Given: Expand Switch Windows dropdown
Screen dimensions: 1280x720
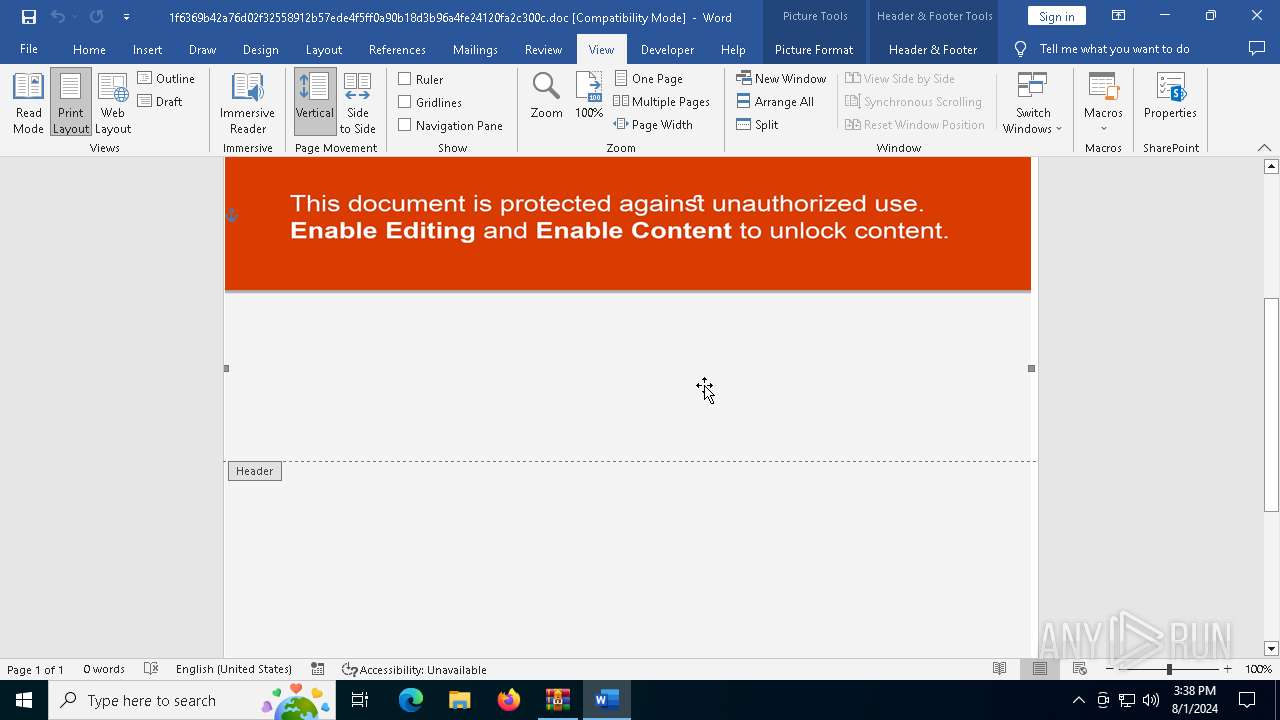Looking at the screenshot, I should (x=1033, y=103).
